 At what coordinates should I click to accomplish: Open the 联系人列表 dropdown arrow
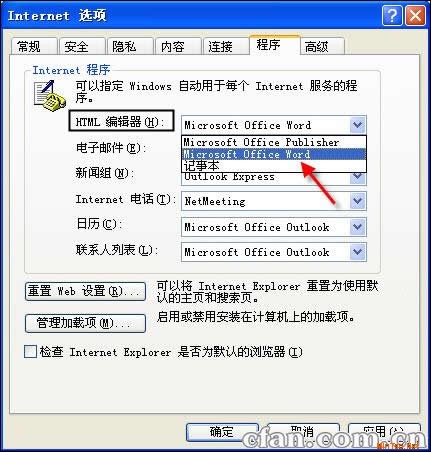358,252
